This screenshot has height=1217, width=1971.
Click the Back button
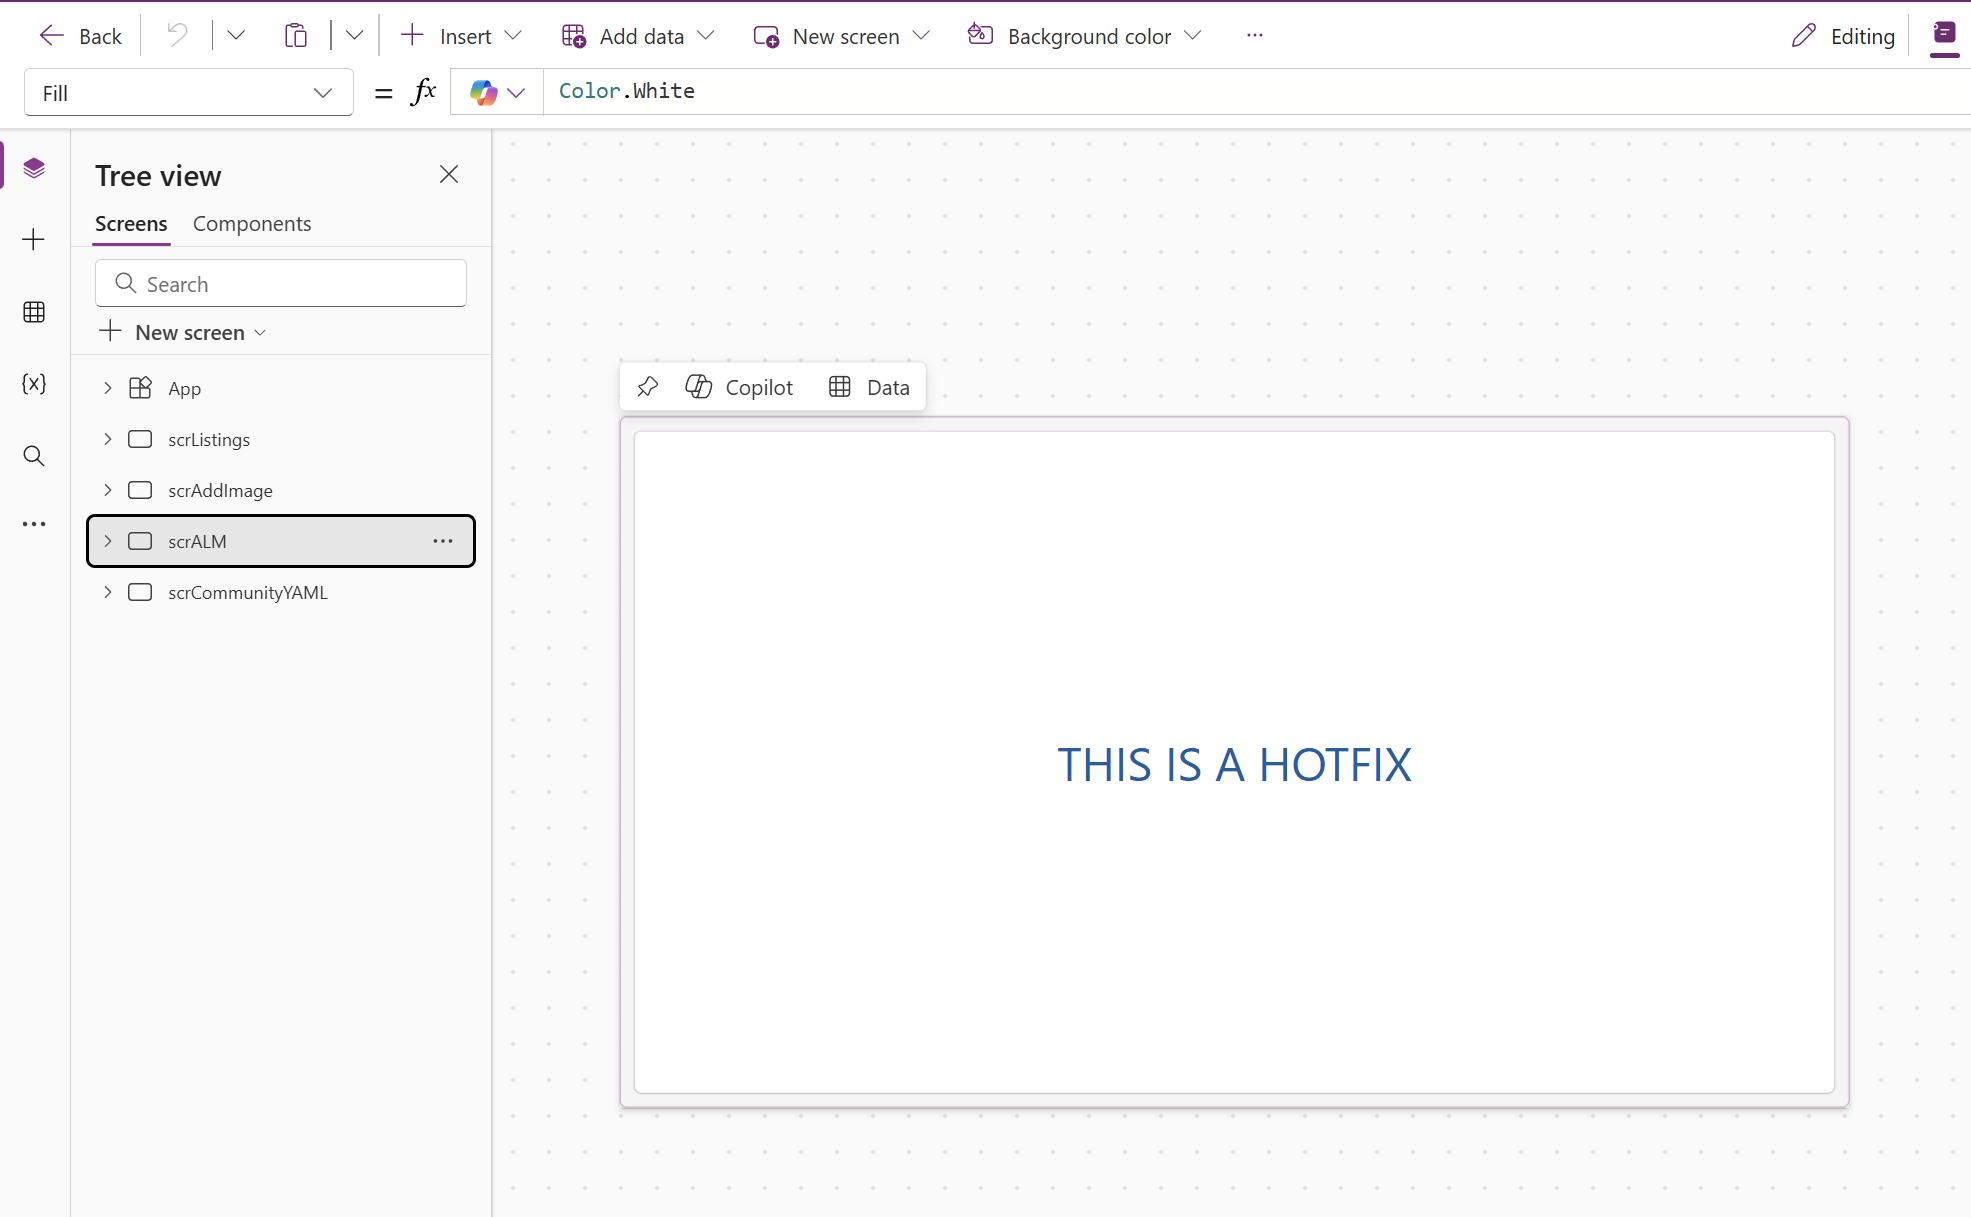point(80,36)
